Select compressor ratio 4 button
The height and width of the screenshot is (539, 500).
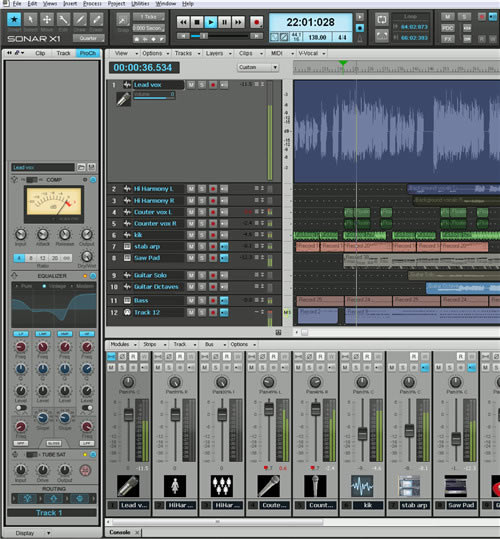(19, 258)
